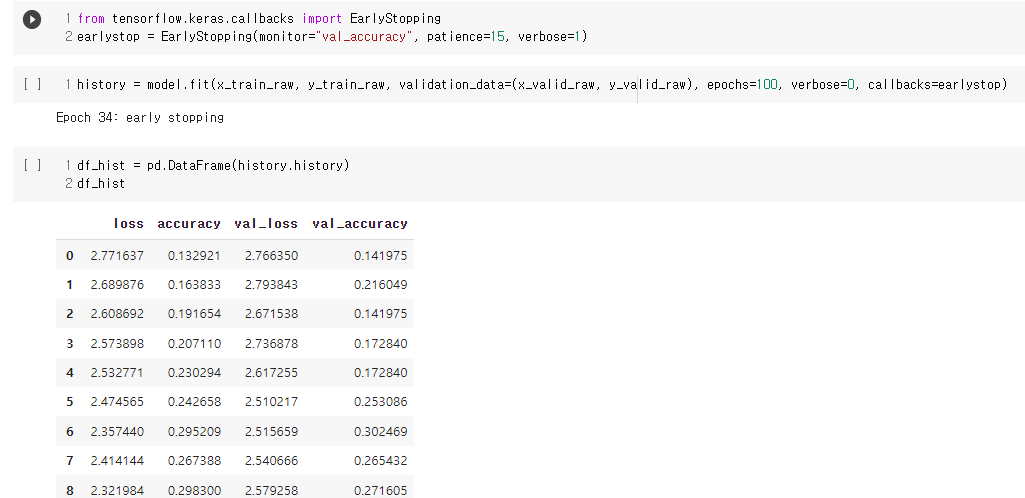
Task: Click accuracy value 0.267388
Action: pyautogui.click(x=194, y=461)
